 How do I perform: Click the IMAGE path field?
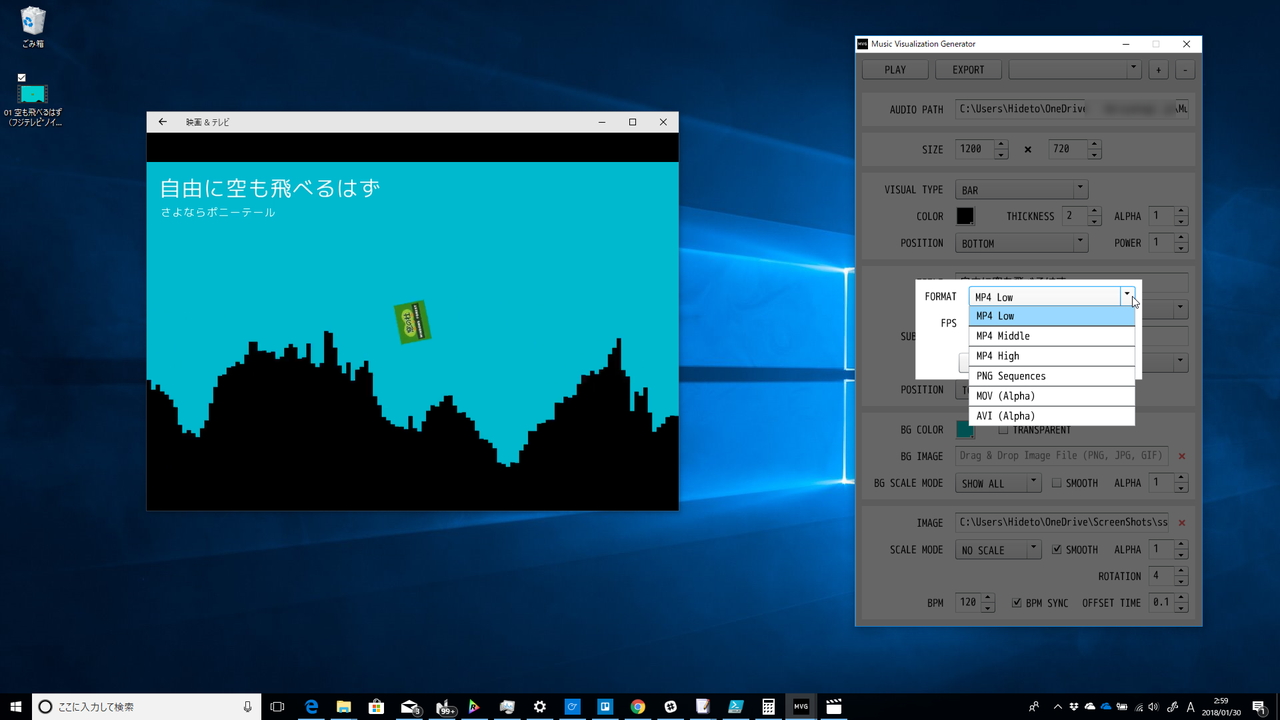coord(1061,523)
